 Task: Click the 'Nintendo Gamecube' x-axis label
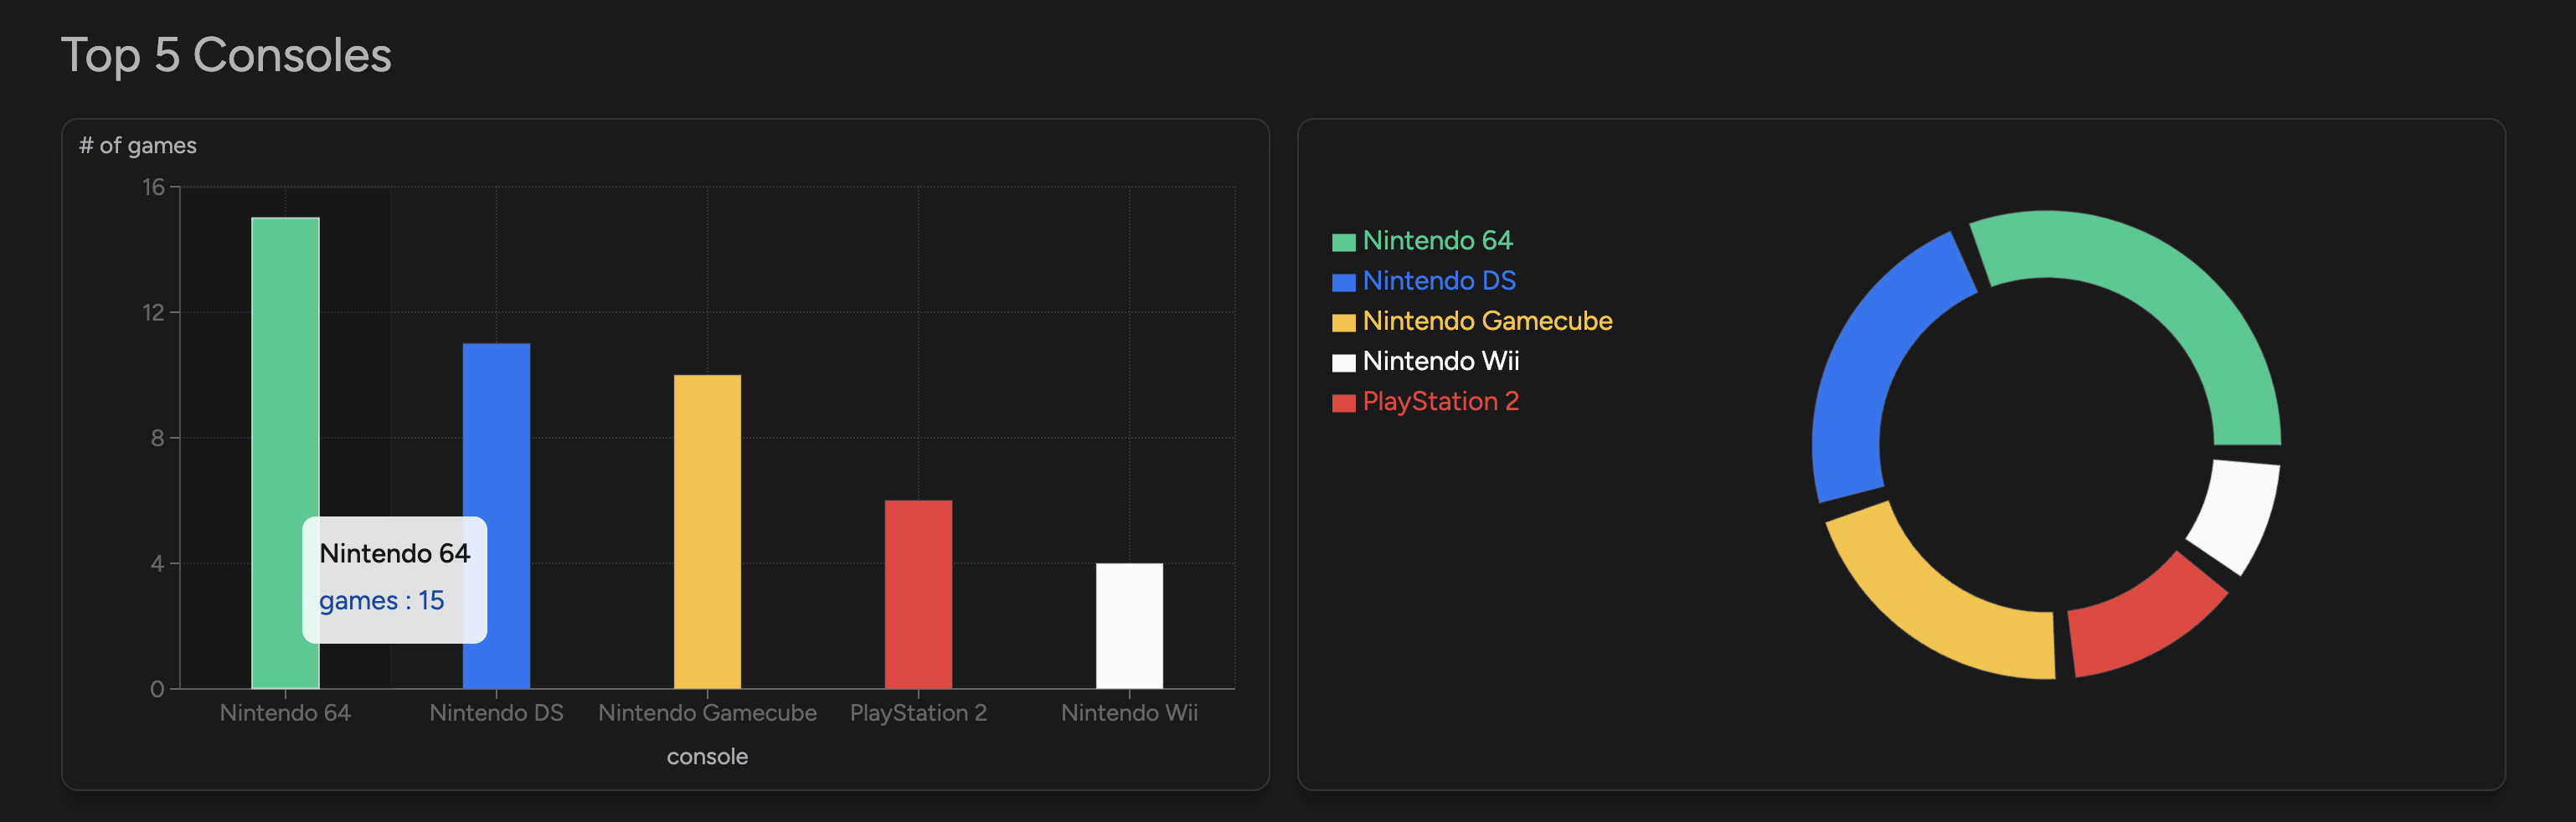(707, 713)
